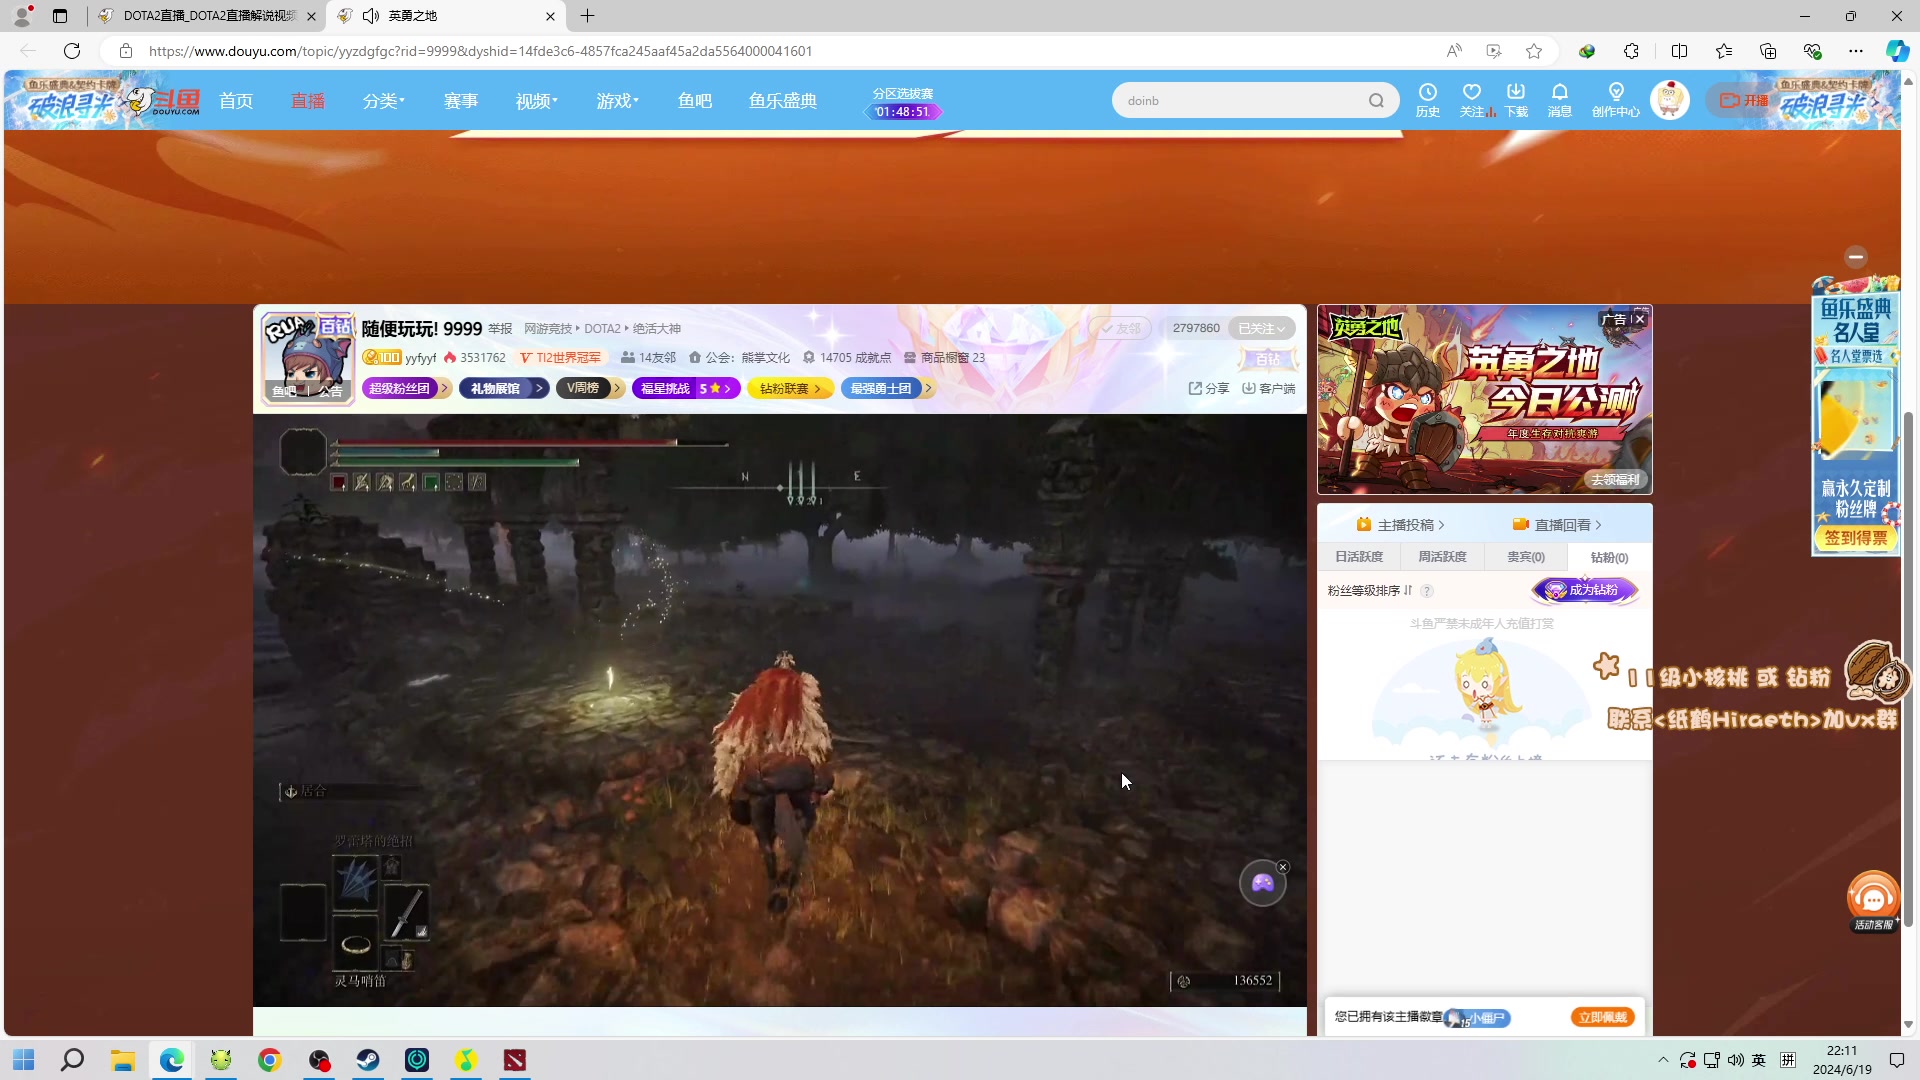Viewport: 1920px width, 1080px height.
Task: Click the 立即佩戴 button
Action: tap(1602, 1017)
